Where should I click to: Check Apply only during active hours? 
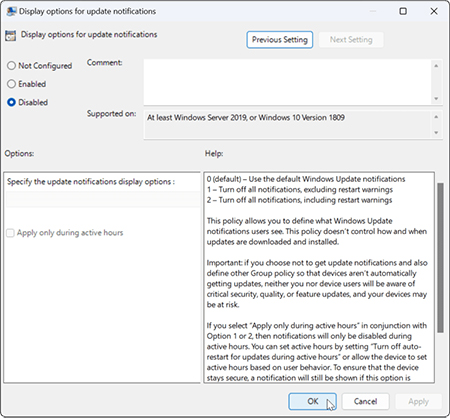click(10, 233)
